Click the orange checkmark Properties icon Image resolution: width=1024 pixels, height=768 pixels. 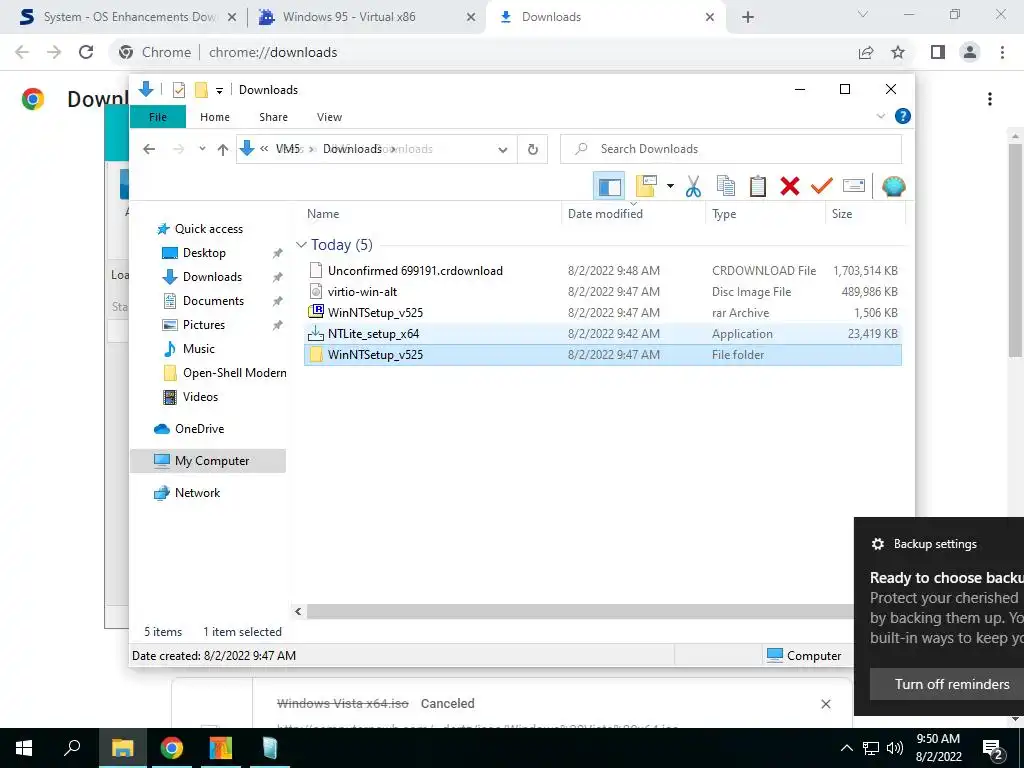pos(822,187)
